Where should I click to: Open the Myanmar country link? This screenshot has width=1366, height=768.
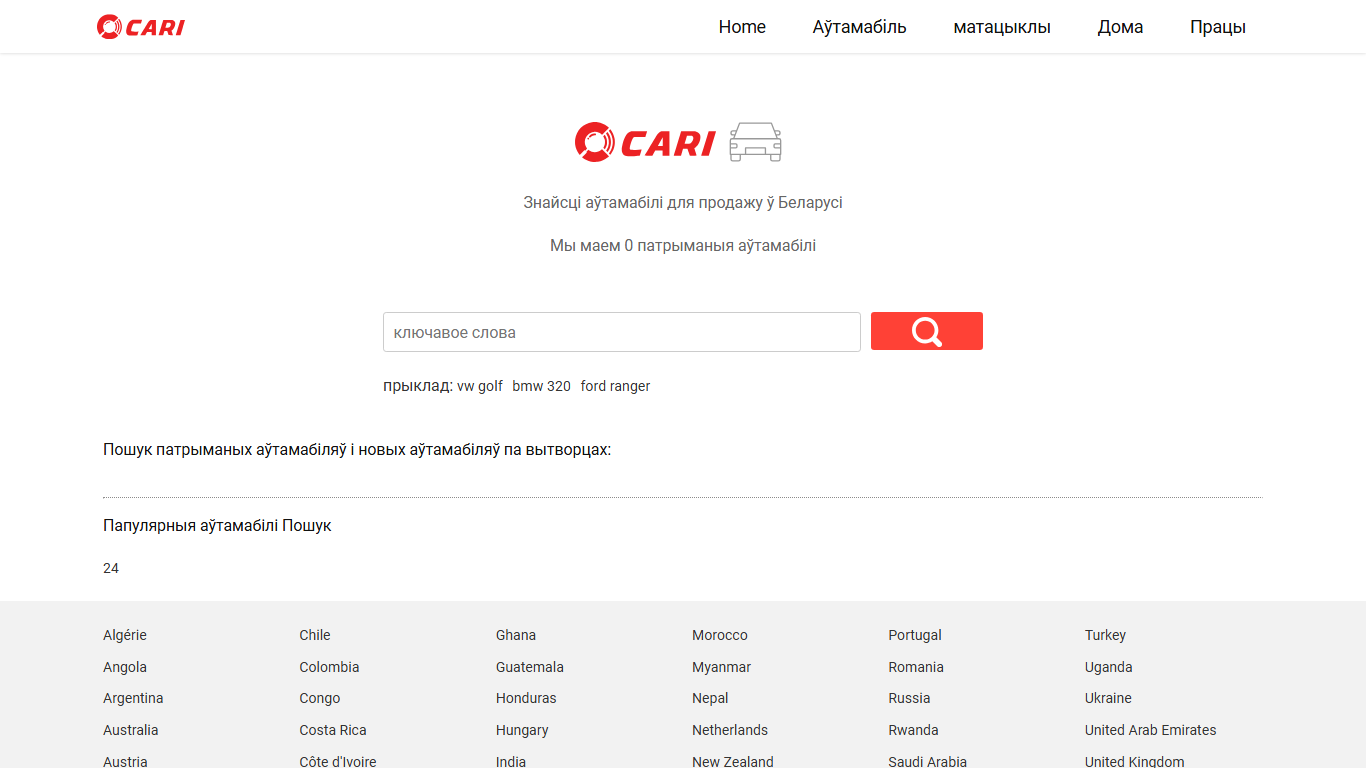tap(721, 667)
